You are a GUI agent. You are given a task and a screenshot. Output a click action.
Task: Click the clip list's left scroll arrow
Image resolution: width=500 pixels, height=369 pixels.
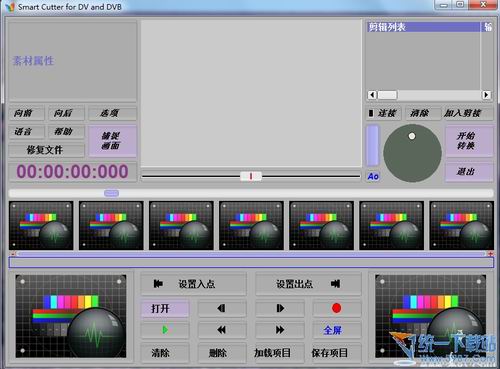pyautogui.click(x=372, y=95)
